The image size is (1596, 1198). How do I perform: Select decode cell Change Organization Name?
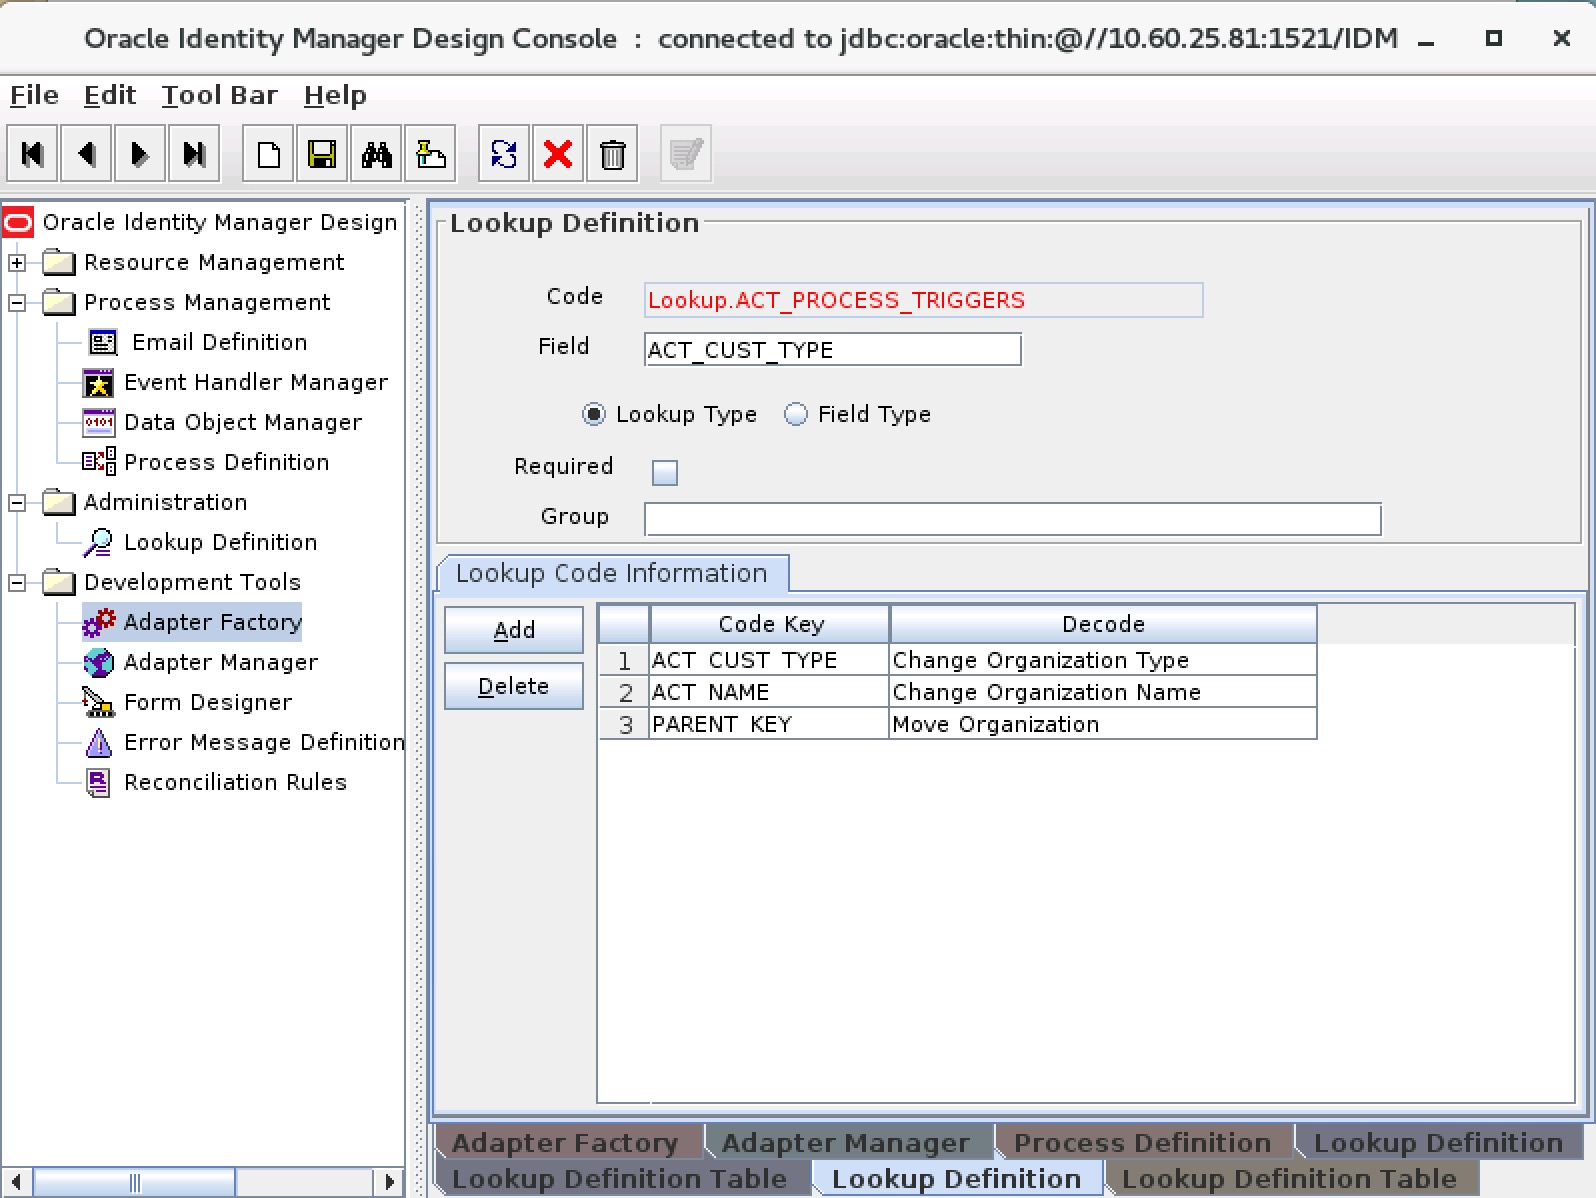click(1103, 692)
